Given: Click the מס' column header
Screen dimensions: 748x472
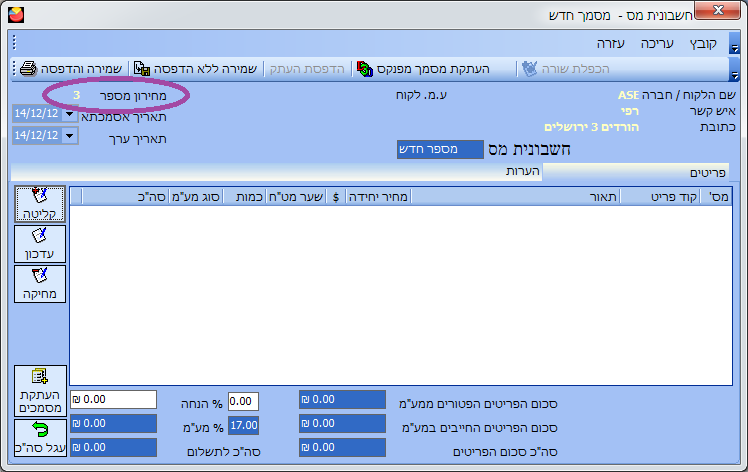Looking at the screenshot, I should [x=716, y=197].
